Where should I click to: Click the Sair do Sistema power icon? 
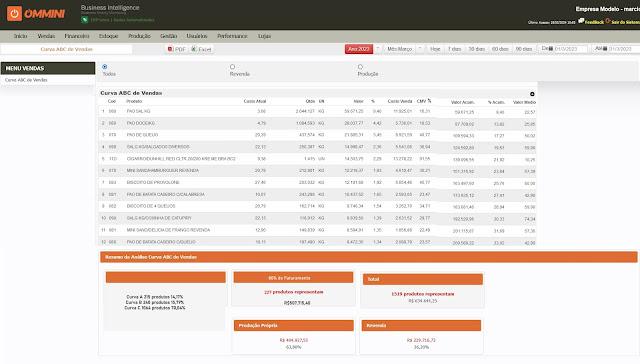click(608, 21)
